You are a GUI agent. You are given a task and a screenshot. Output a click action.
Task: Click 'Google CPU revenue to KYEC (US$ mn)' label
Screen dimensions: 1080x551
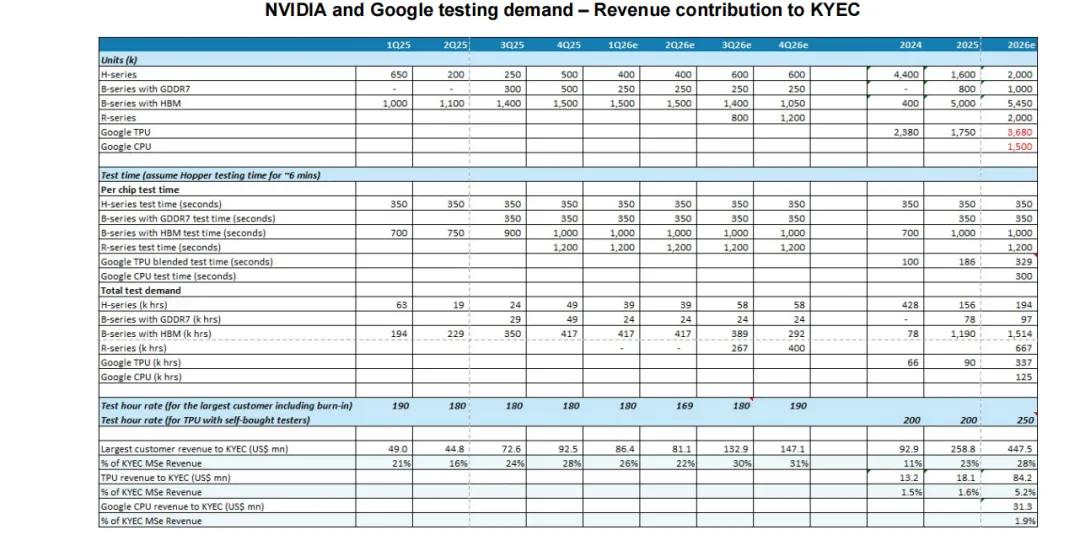click(x=183, y=507)
